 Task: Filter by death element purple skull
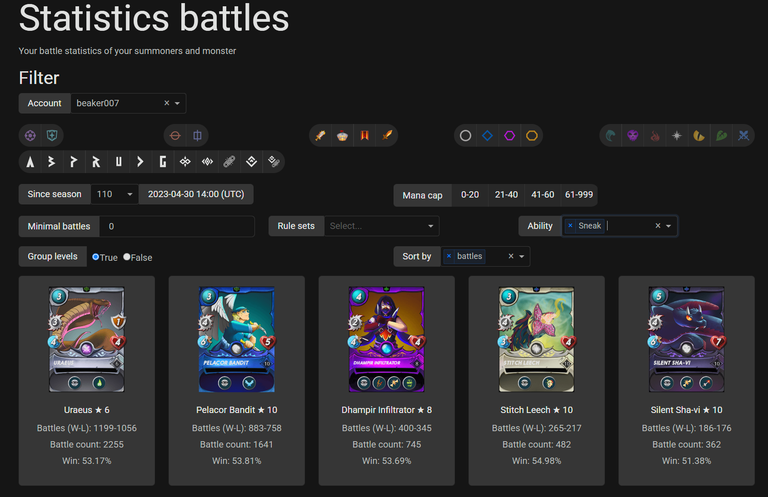tap(632, 136)
